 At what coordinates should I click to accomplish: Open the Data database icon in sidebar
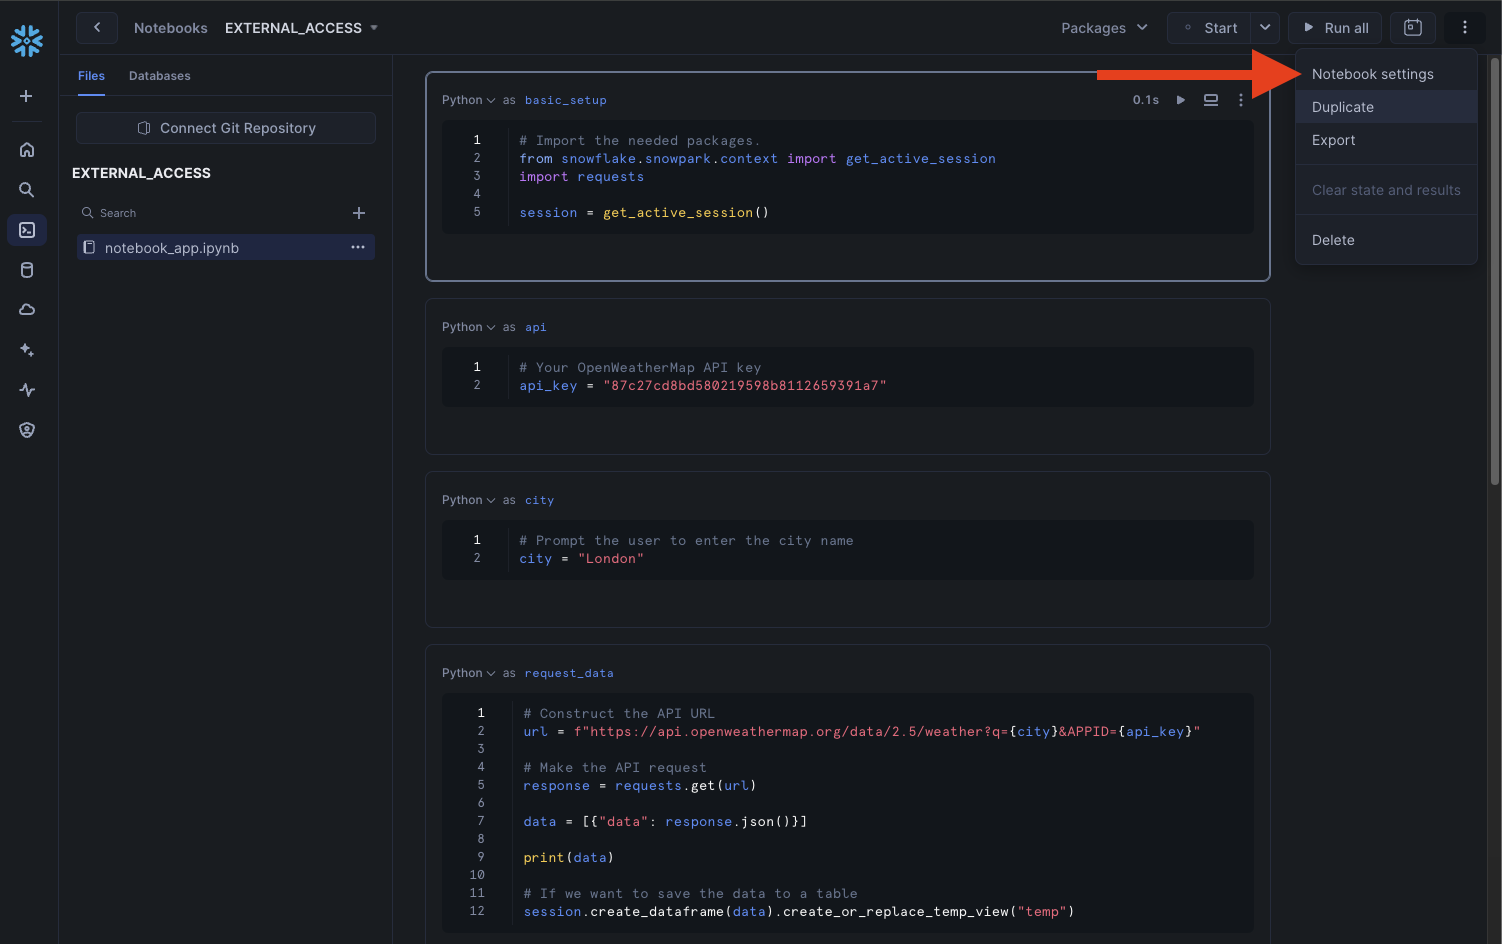coord(27,270)
